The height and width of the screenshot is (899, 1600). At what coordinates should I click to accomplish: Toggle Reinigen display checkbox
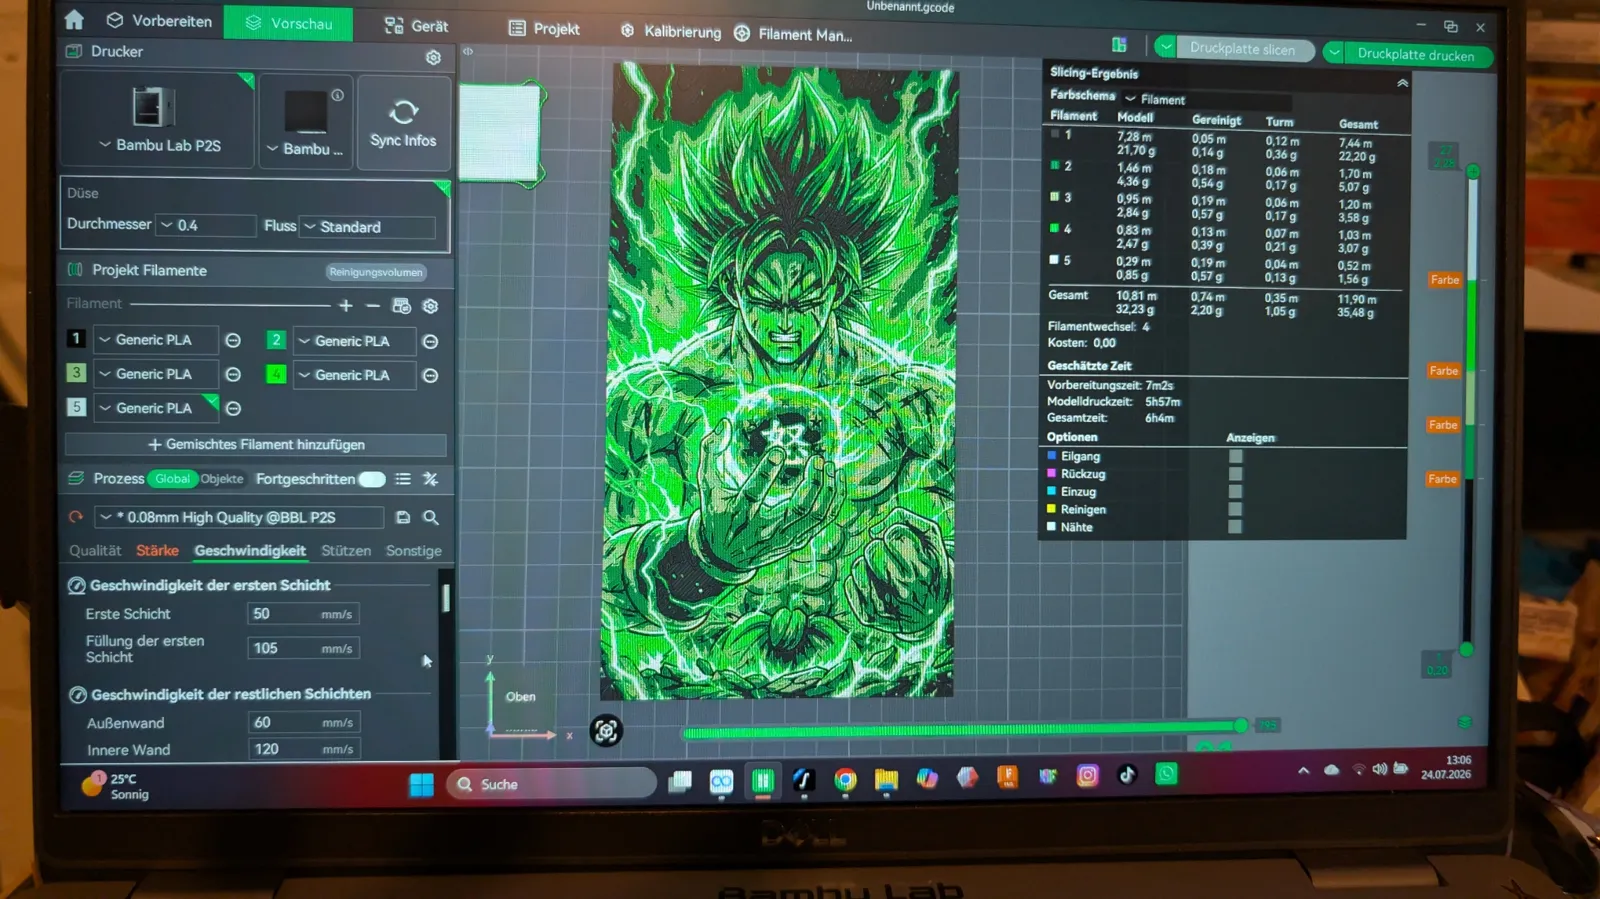1235,509
